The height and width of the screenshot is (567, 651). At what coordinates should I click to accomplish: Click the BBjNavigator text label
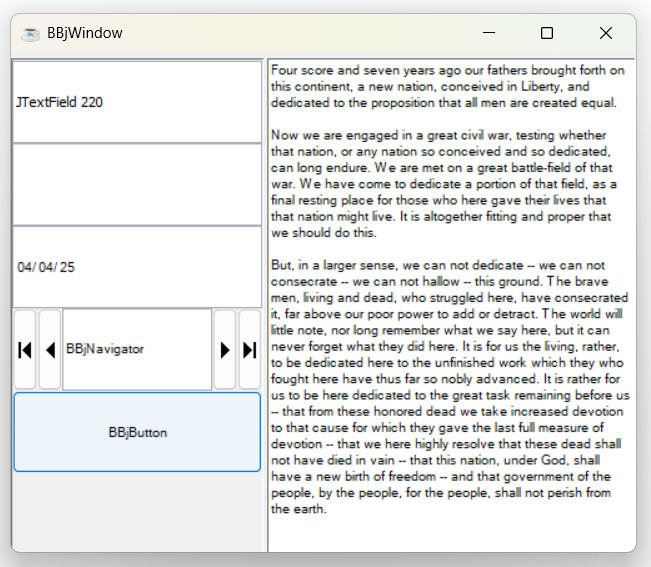click(x=105, y=349)
